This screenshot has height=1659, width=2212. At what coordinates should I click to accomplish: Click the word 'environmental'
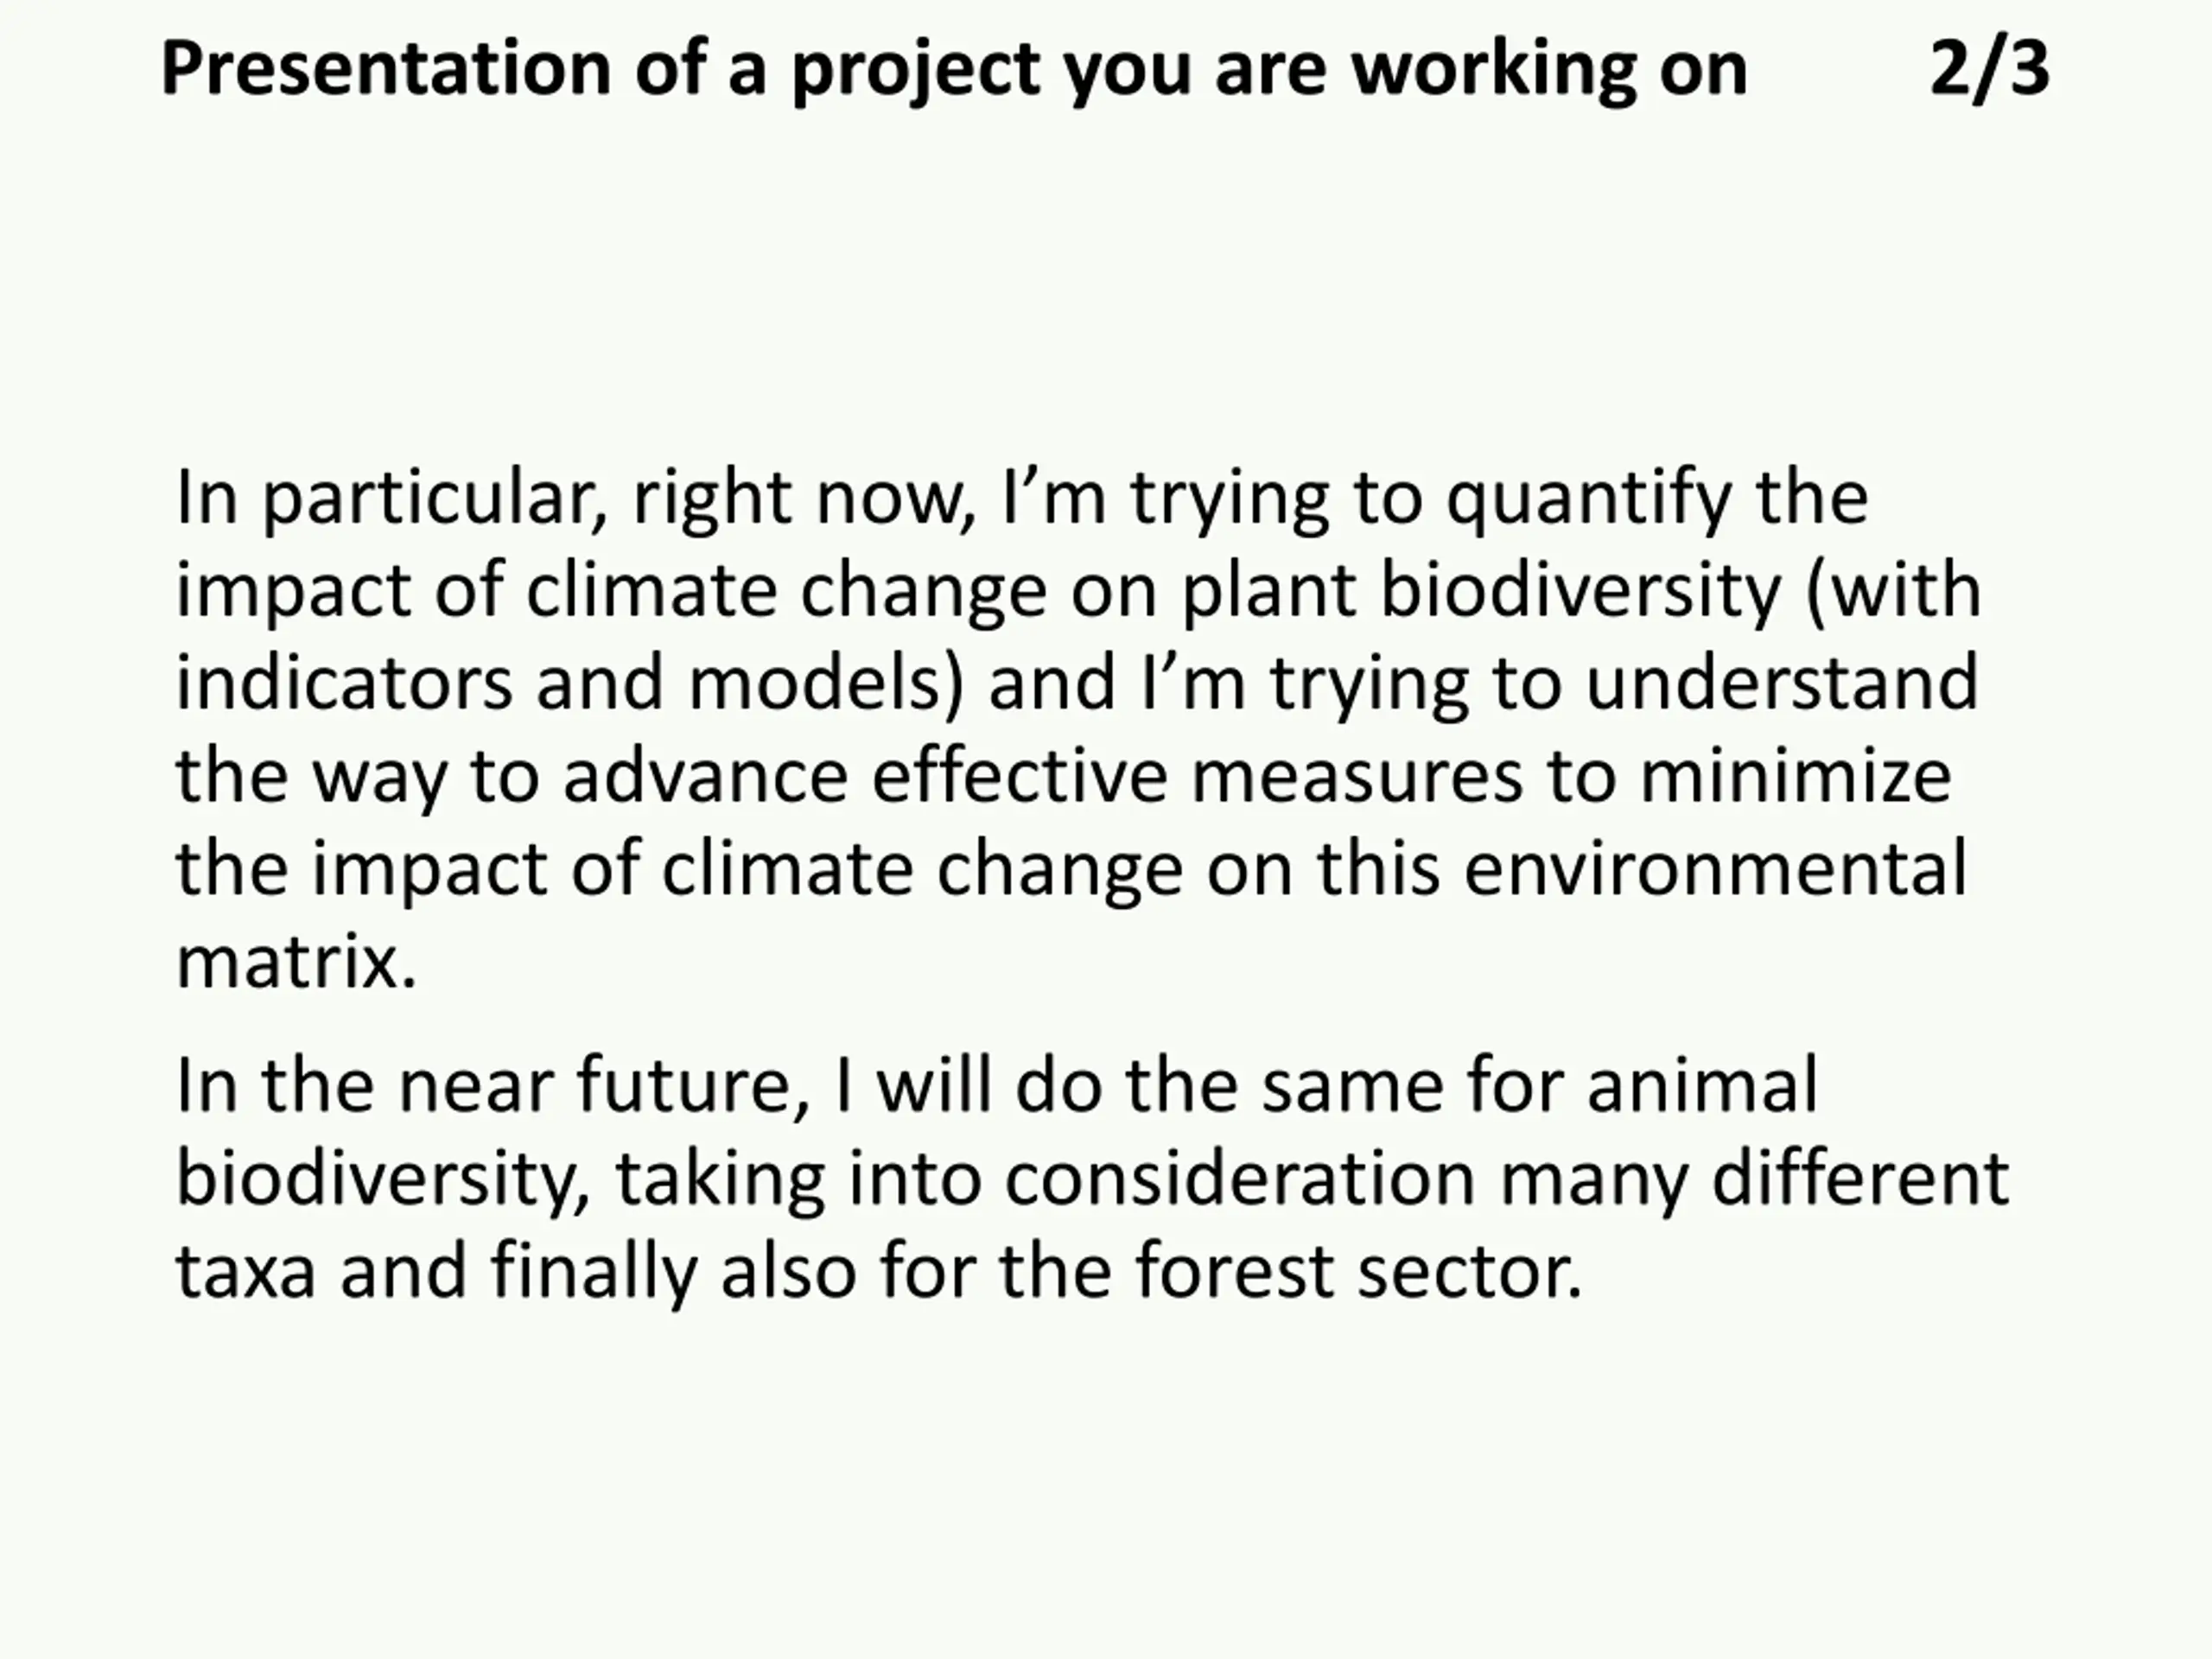(x=1715, y=868)
